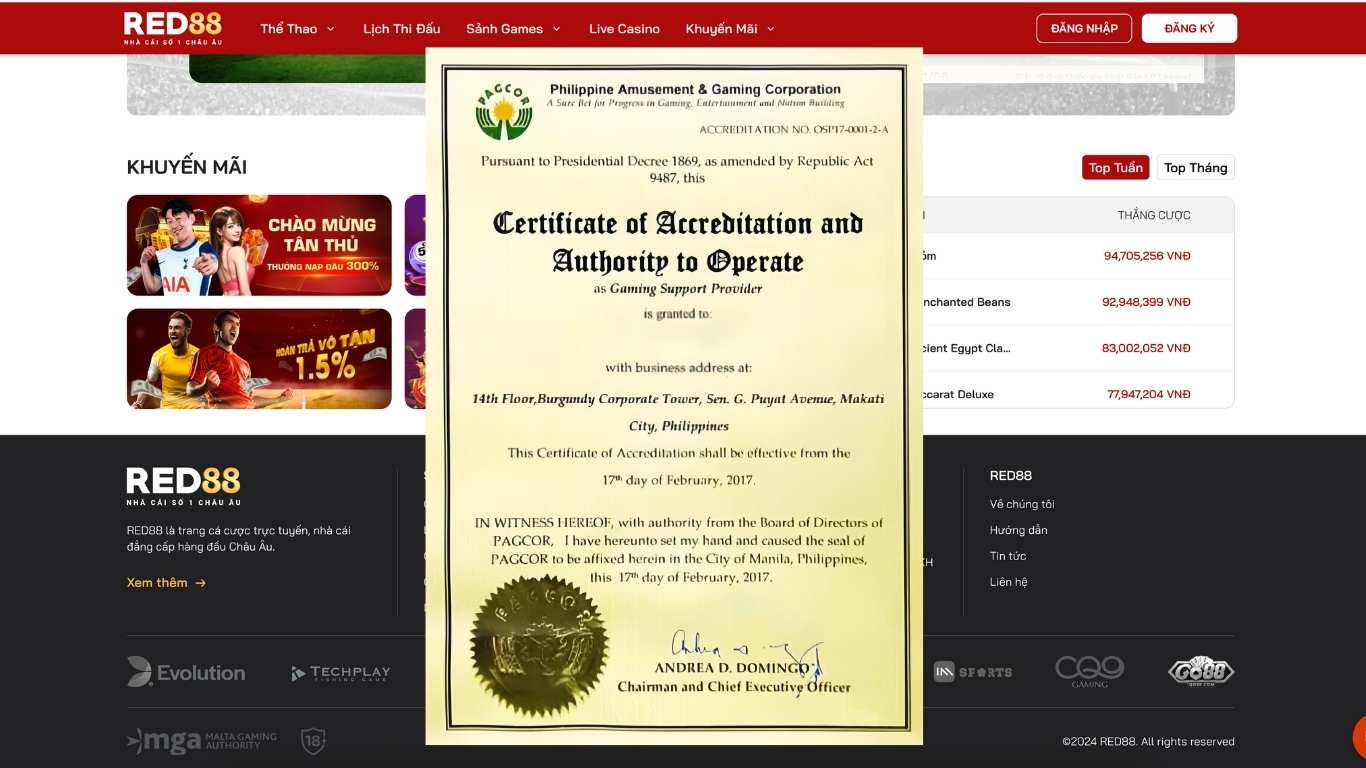Image resolution: width=1366 pixels, height=768 pixels.
Task: Click the Evolution provider logo
Action: 186,672
